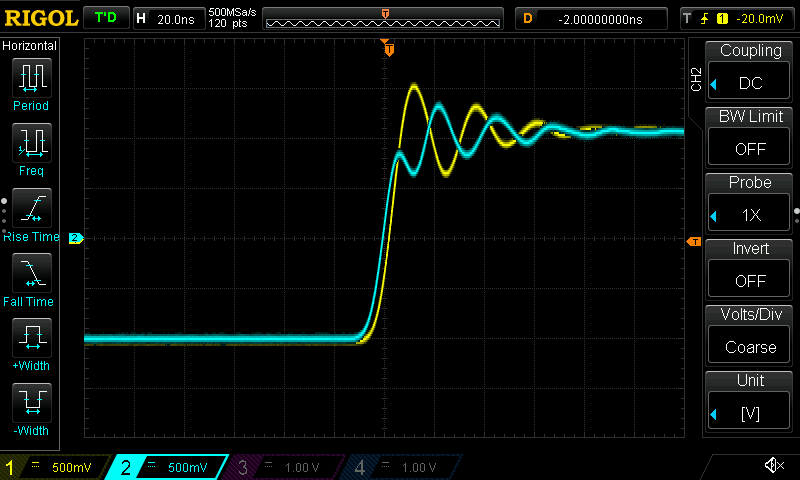This screenshot has width=800, height=480.
Task: Select the Fall Time measurement icon
Action: (x=32, y=273)
